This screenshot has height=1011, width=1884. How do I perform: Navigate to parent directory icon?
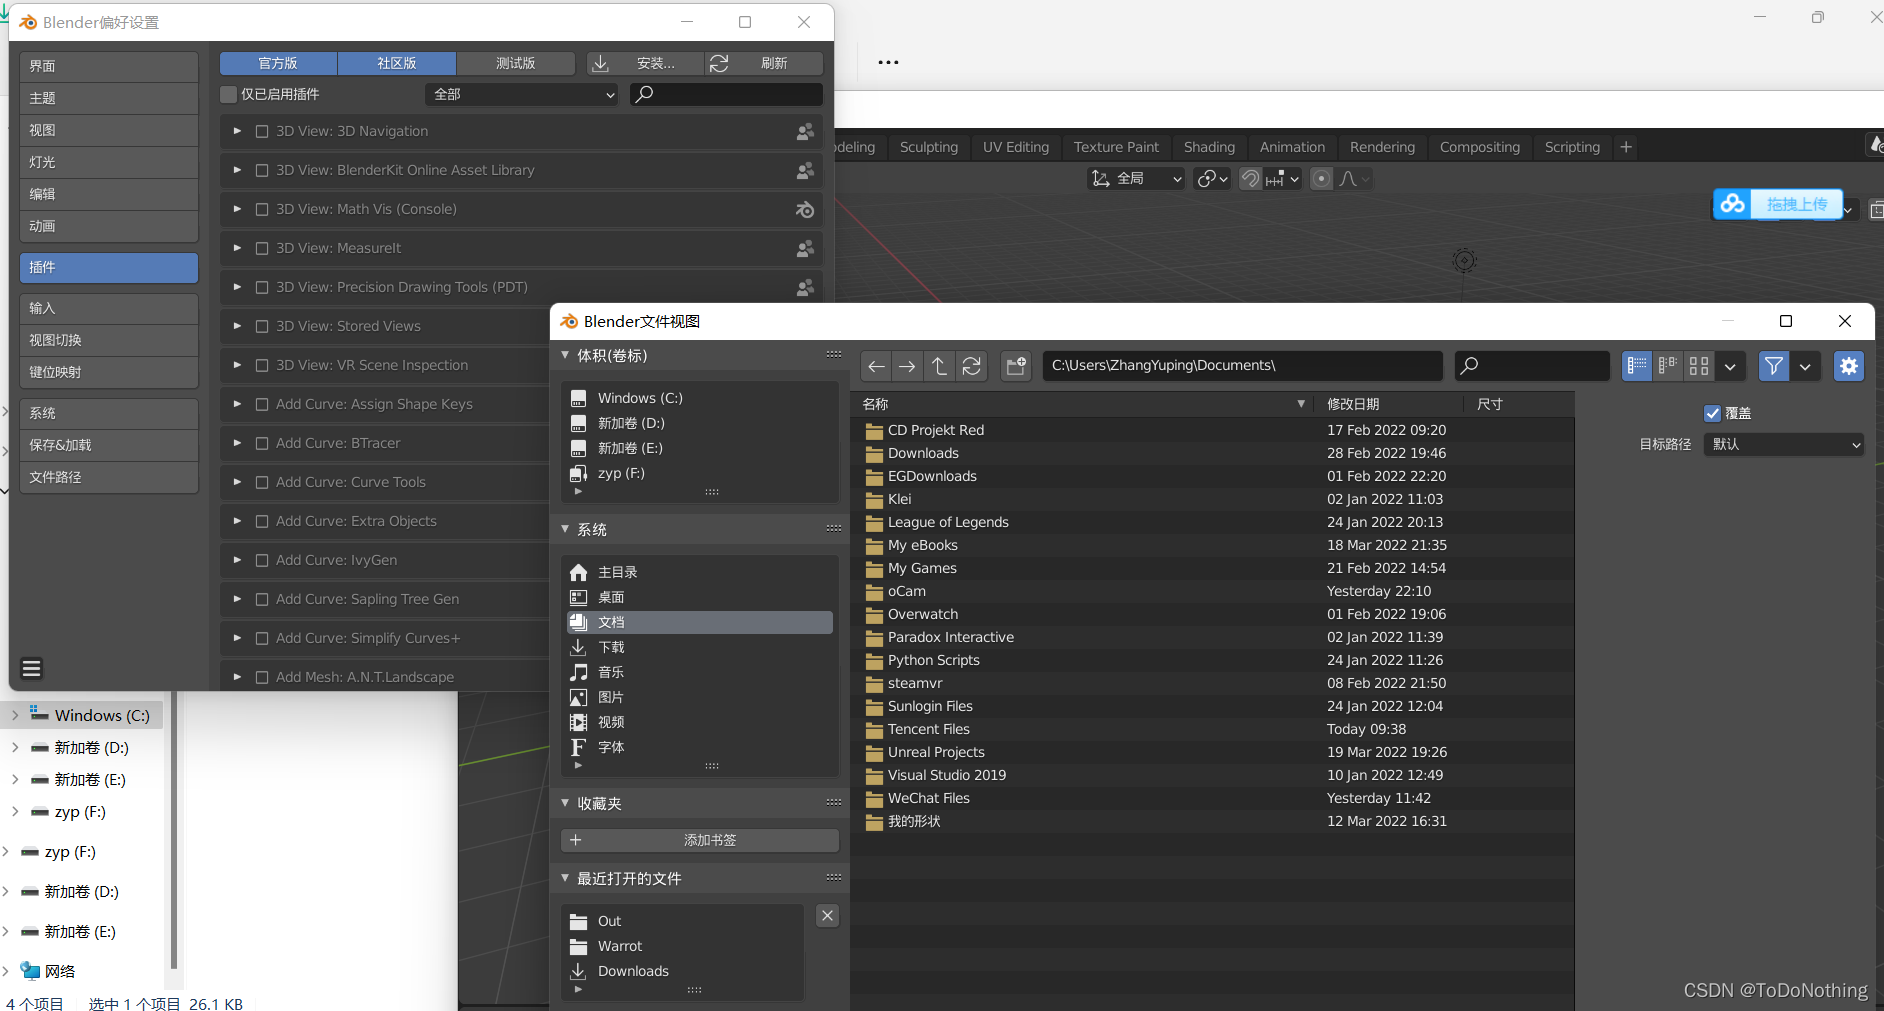[939, 366]
